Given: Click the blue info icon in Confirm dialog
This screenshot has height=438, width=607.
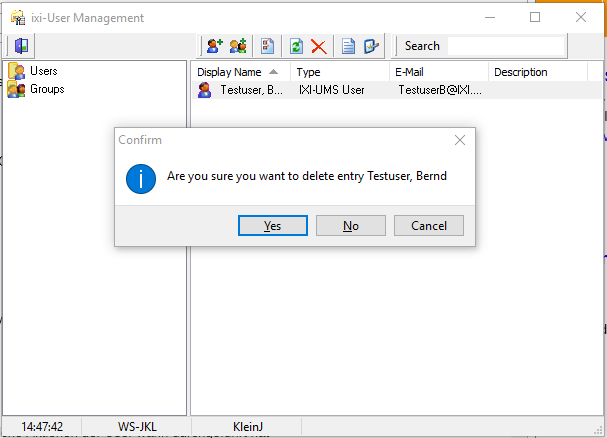Looking at the screenshot, I should coord(141,177).
